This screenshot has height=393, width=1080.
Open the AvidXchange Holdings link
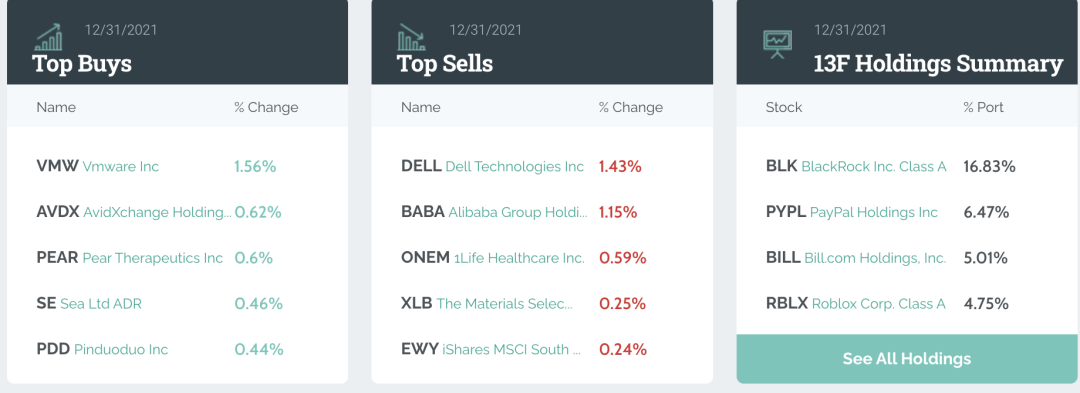(x=157, y=213)
